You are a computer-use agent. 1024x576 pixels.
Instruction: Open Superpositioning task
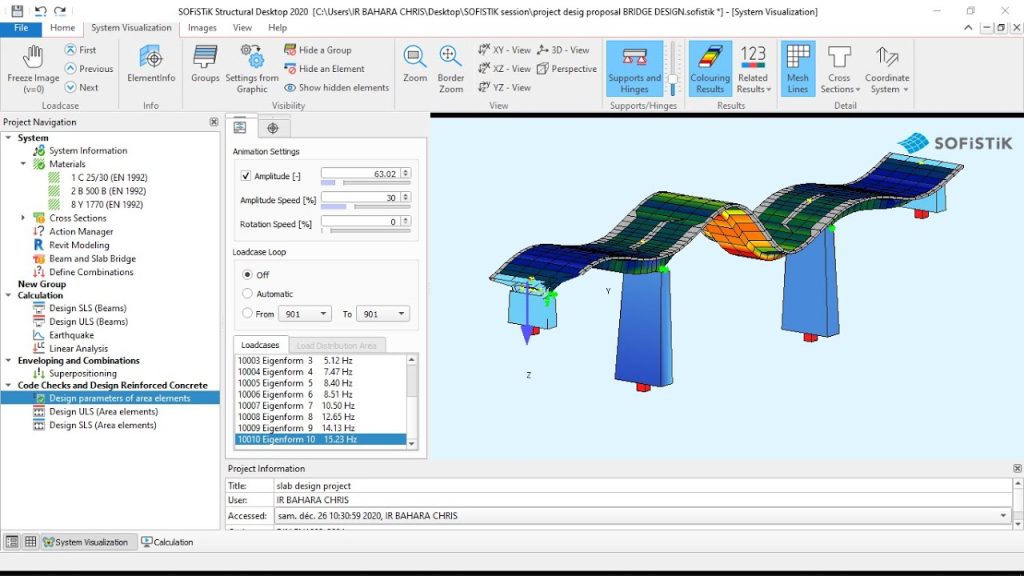(82, 374)
